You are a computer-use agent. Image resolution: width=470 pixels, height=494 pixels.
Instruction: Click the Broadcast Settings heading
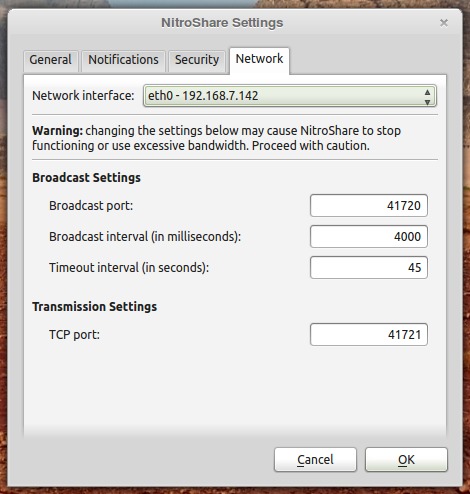86,178
